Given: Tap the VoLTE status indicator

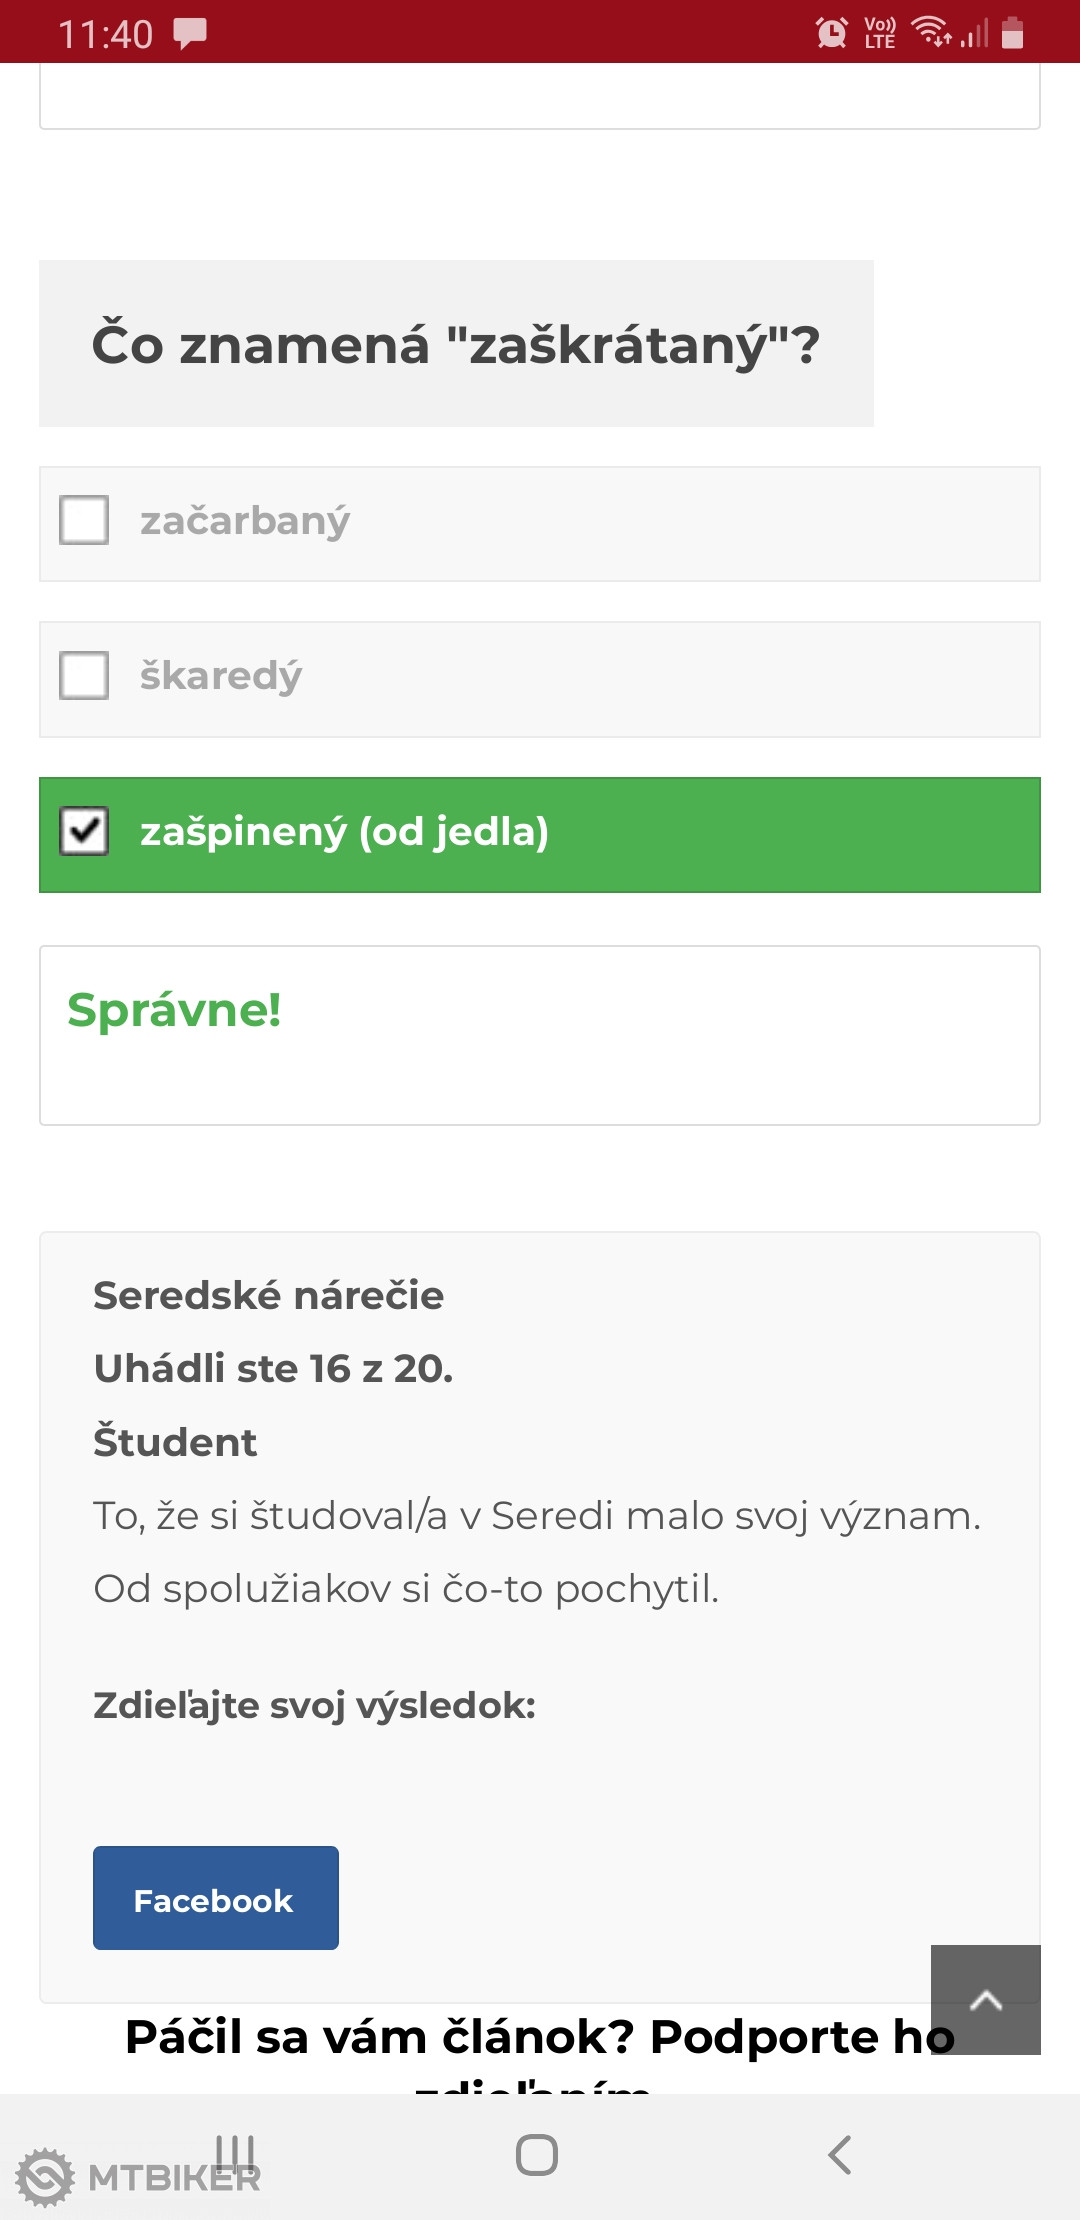Looking at the screenshot, I should (x=879, y=33).
